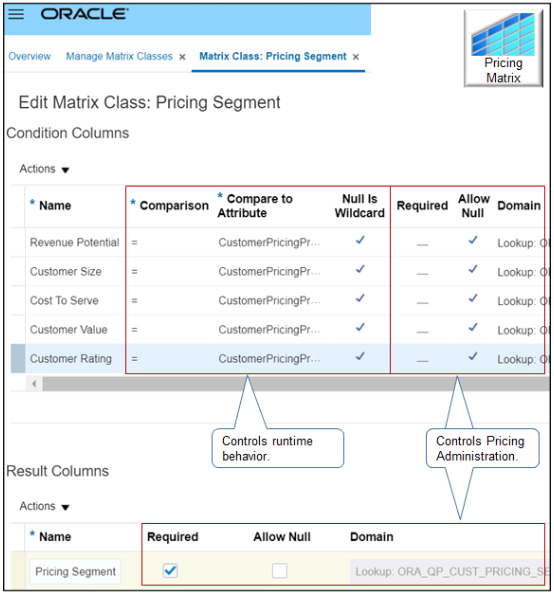554x594 pixels.
Task: Click Null Is Wildcard checkmark for Revenue Potential
Action: tap(360, 240)
